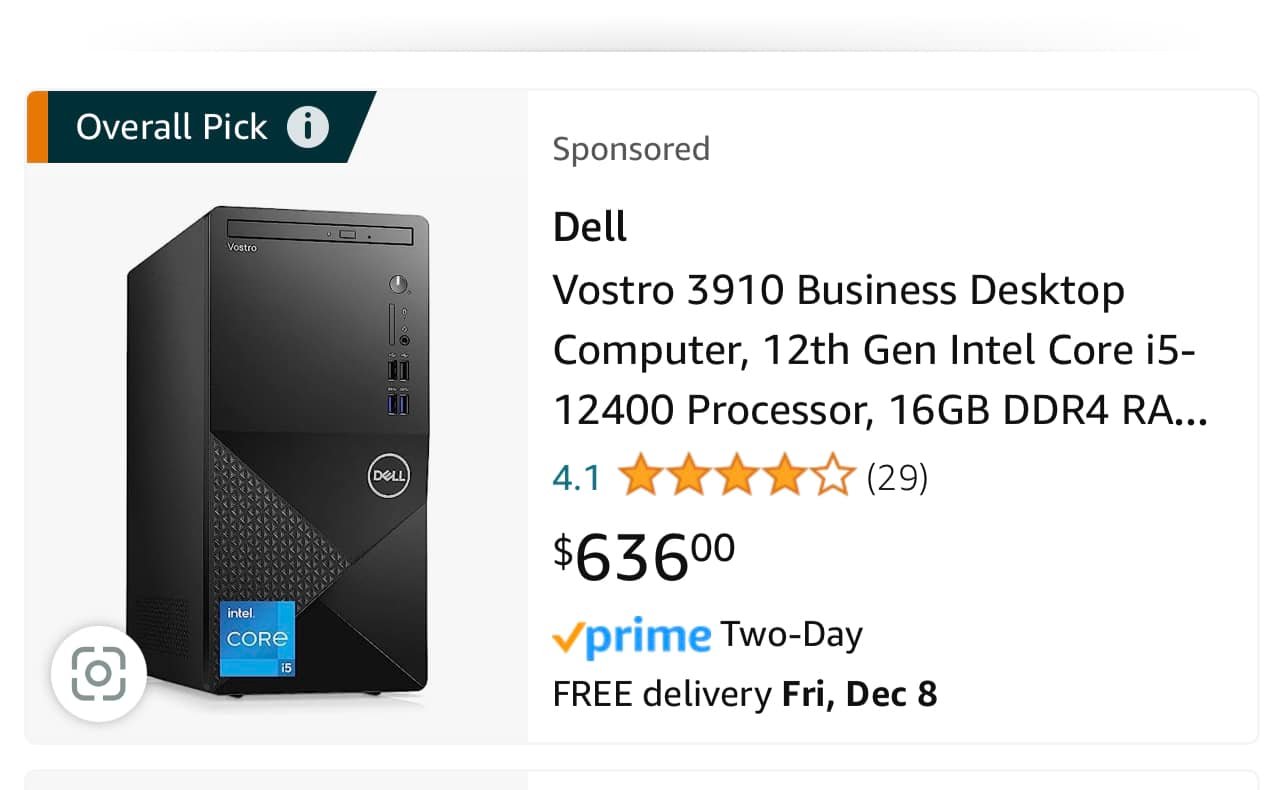The width and height of the screenshot is (1284, 790).
Task: Tap the camera visual search icon
Action: [99, 673]
